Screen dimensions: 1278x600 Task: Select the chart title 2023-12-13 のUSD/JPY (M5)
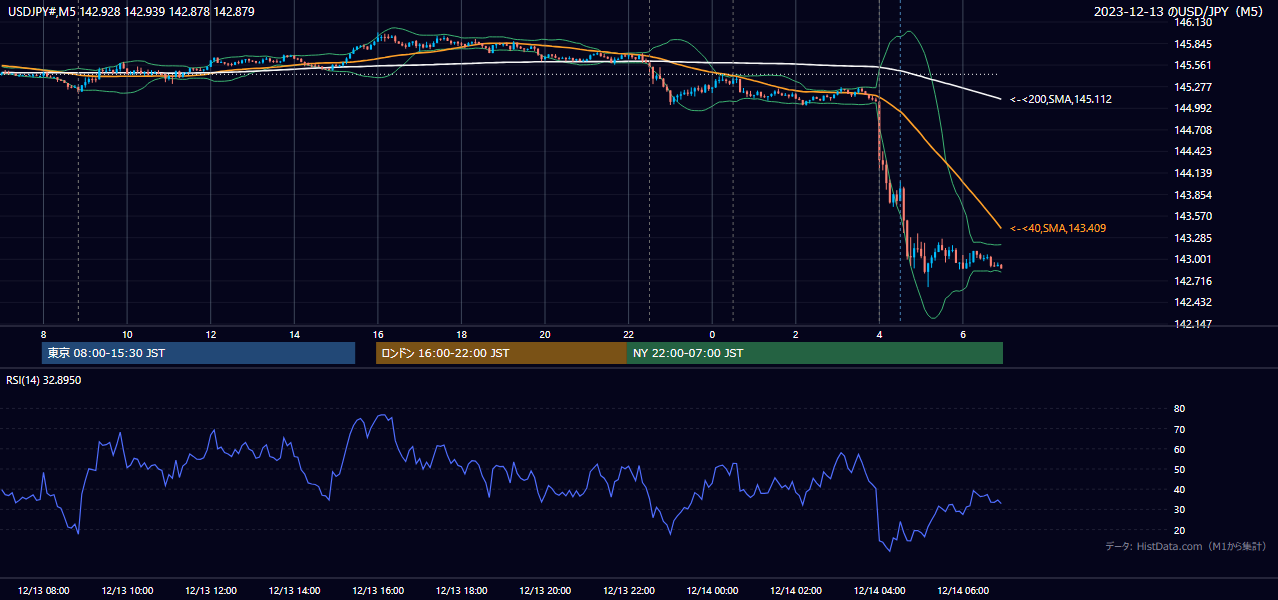coord(1177,11)
